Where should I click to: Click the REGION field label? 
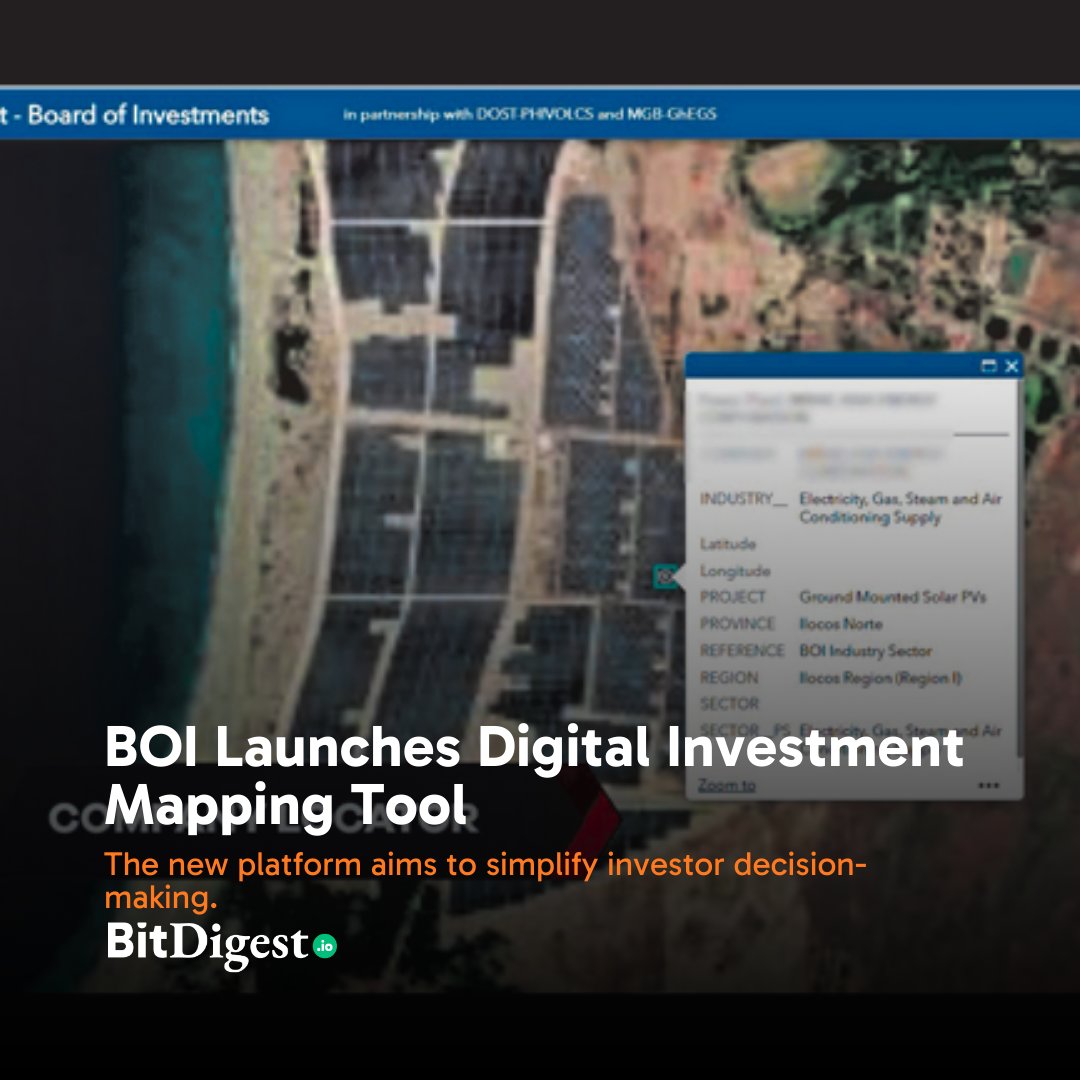click(729, 678)
